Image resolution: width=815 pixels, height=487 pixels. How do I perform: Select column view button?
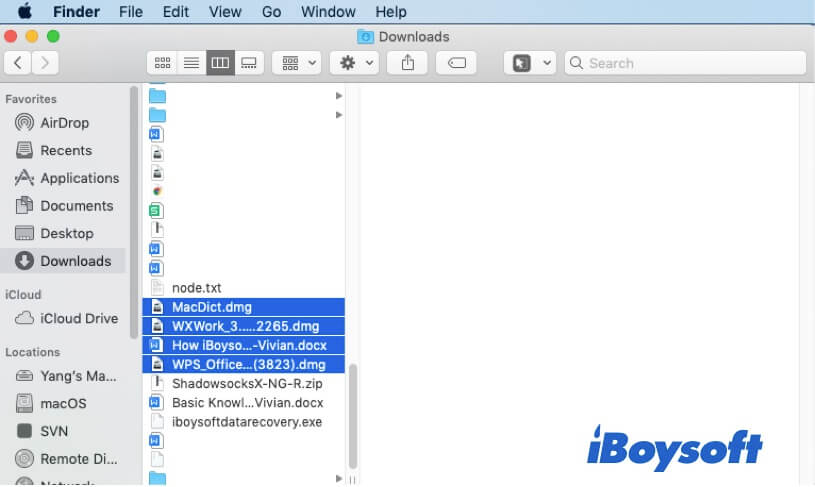coord(220,62)
